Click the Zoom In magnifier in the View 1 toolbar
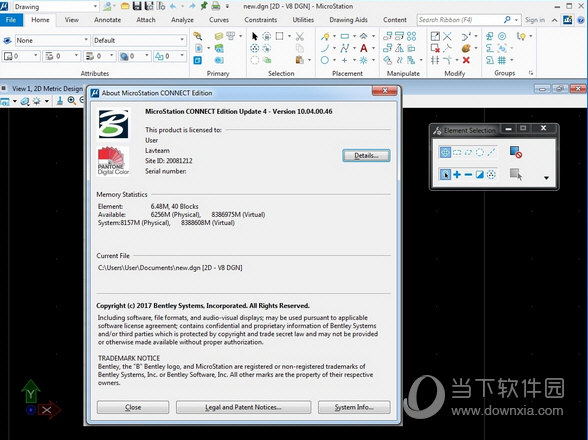588x440 pixels. (72, 101)
